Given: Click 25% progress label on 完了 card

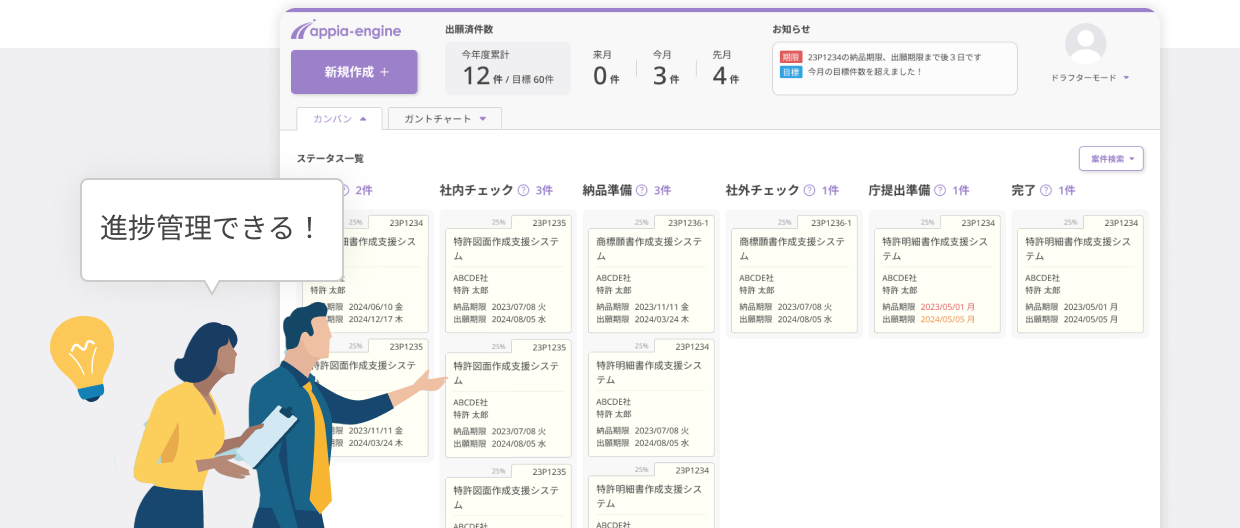Looking at the screenshot, I should [x=1071, y=223].
